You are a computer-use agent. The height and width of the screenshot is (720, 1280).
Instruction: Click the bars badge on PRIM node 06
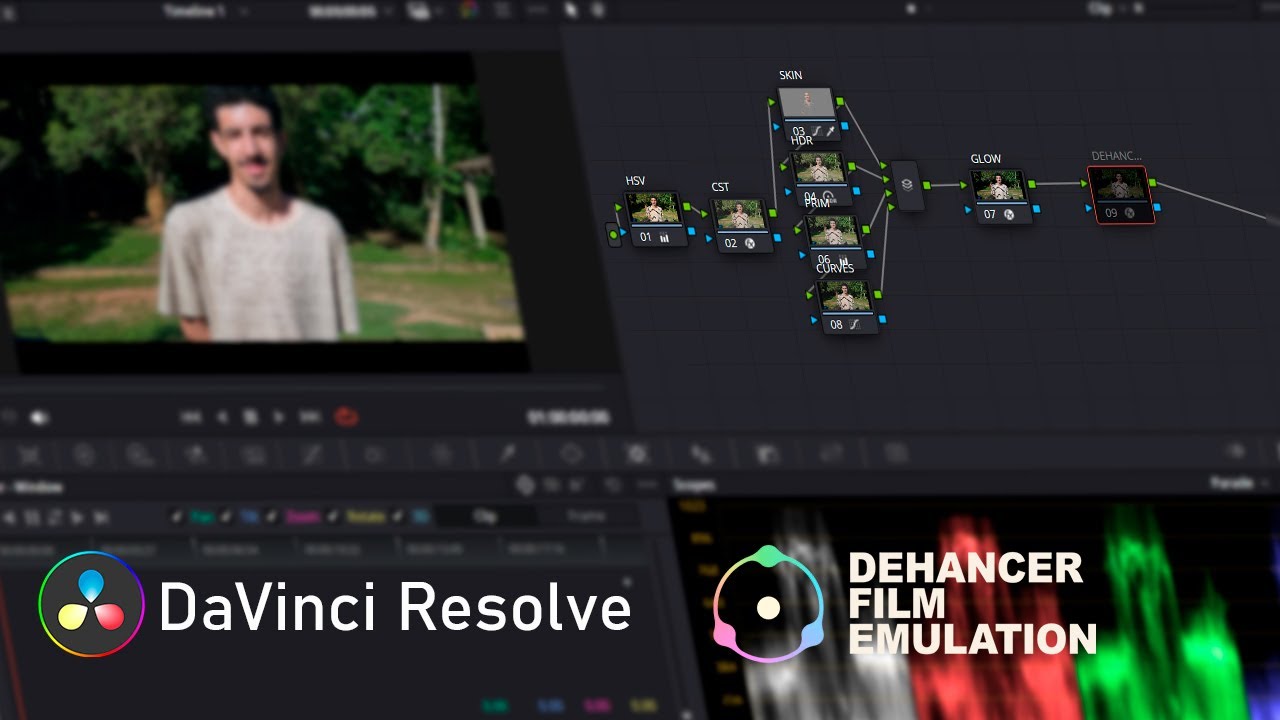pyautogui.click(x=842, y=260)
